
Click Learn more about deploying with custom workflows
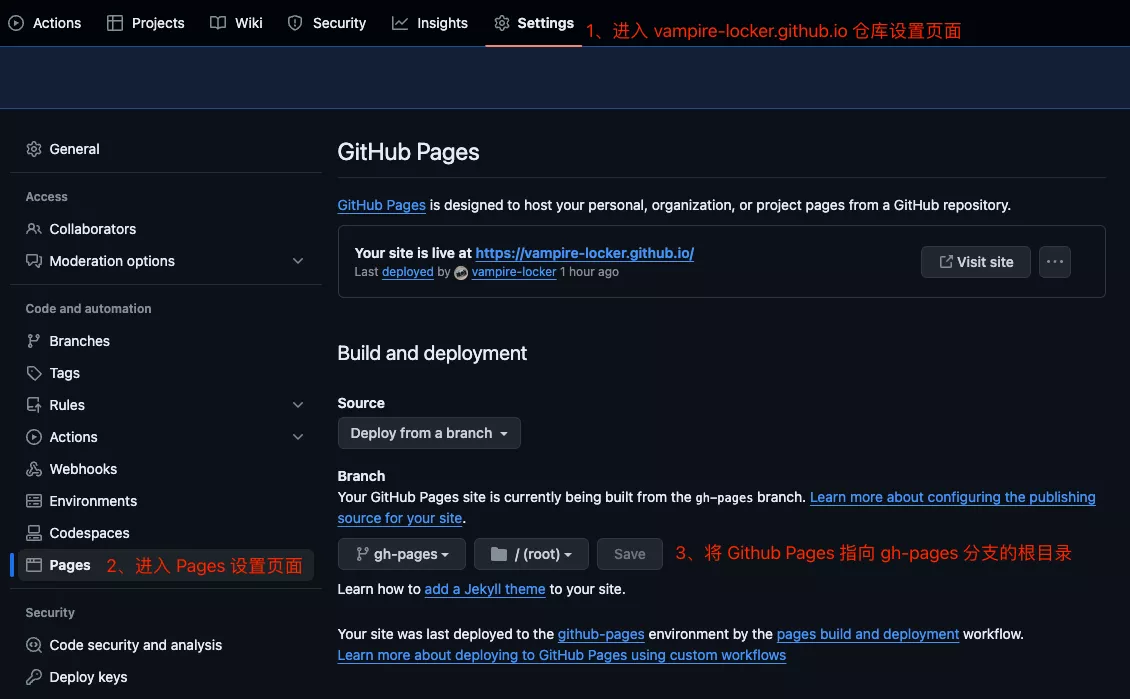561,655
